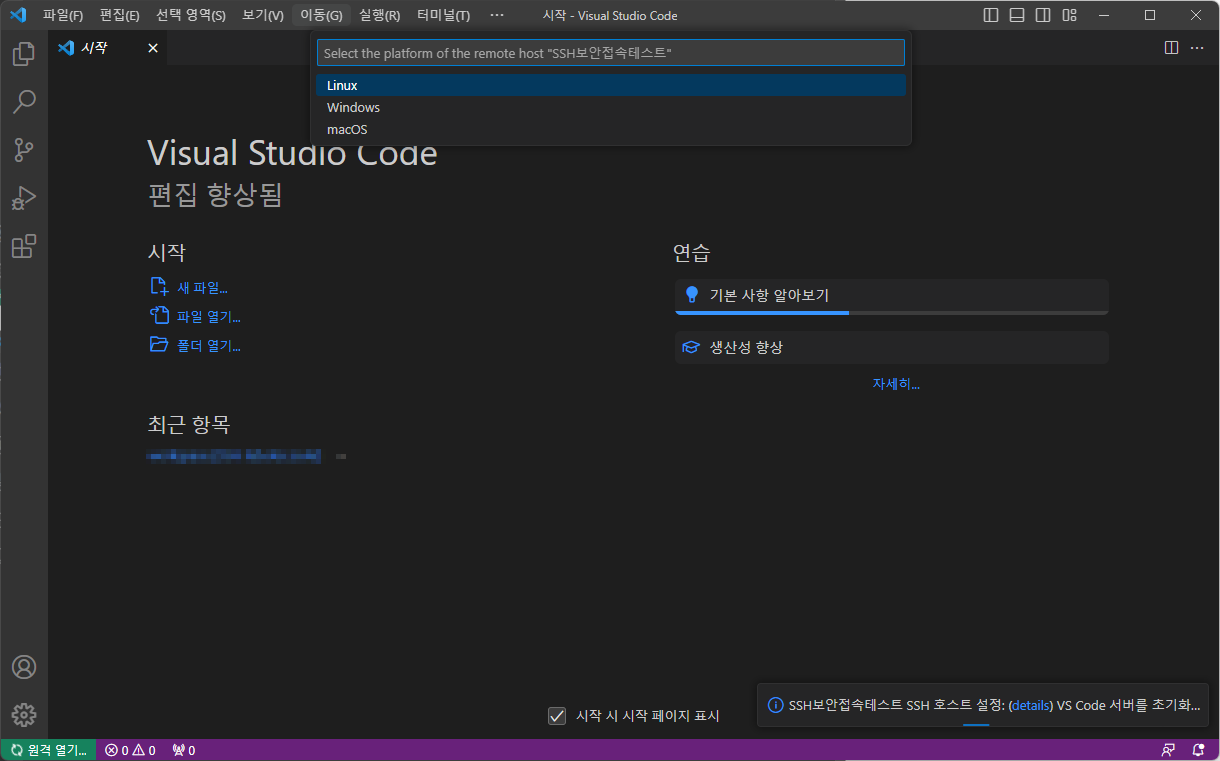Select Linux as remote host platform
The width and height of the screenshot is (1220, 761).
pyautogui.click(x=611, y=85)
